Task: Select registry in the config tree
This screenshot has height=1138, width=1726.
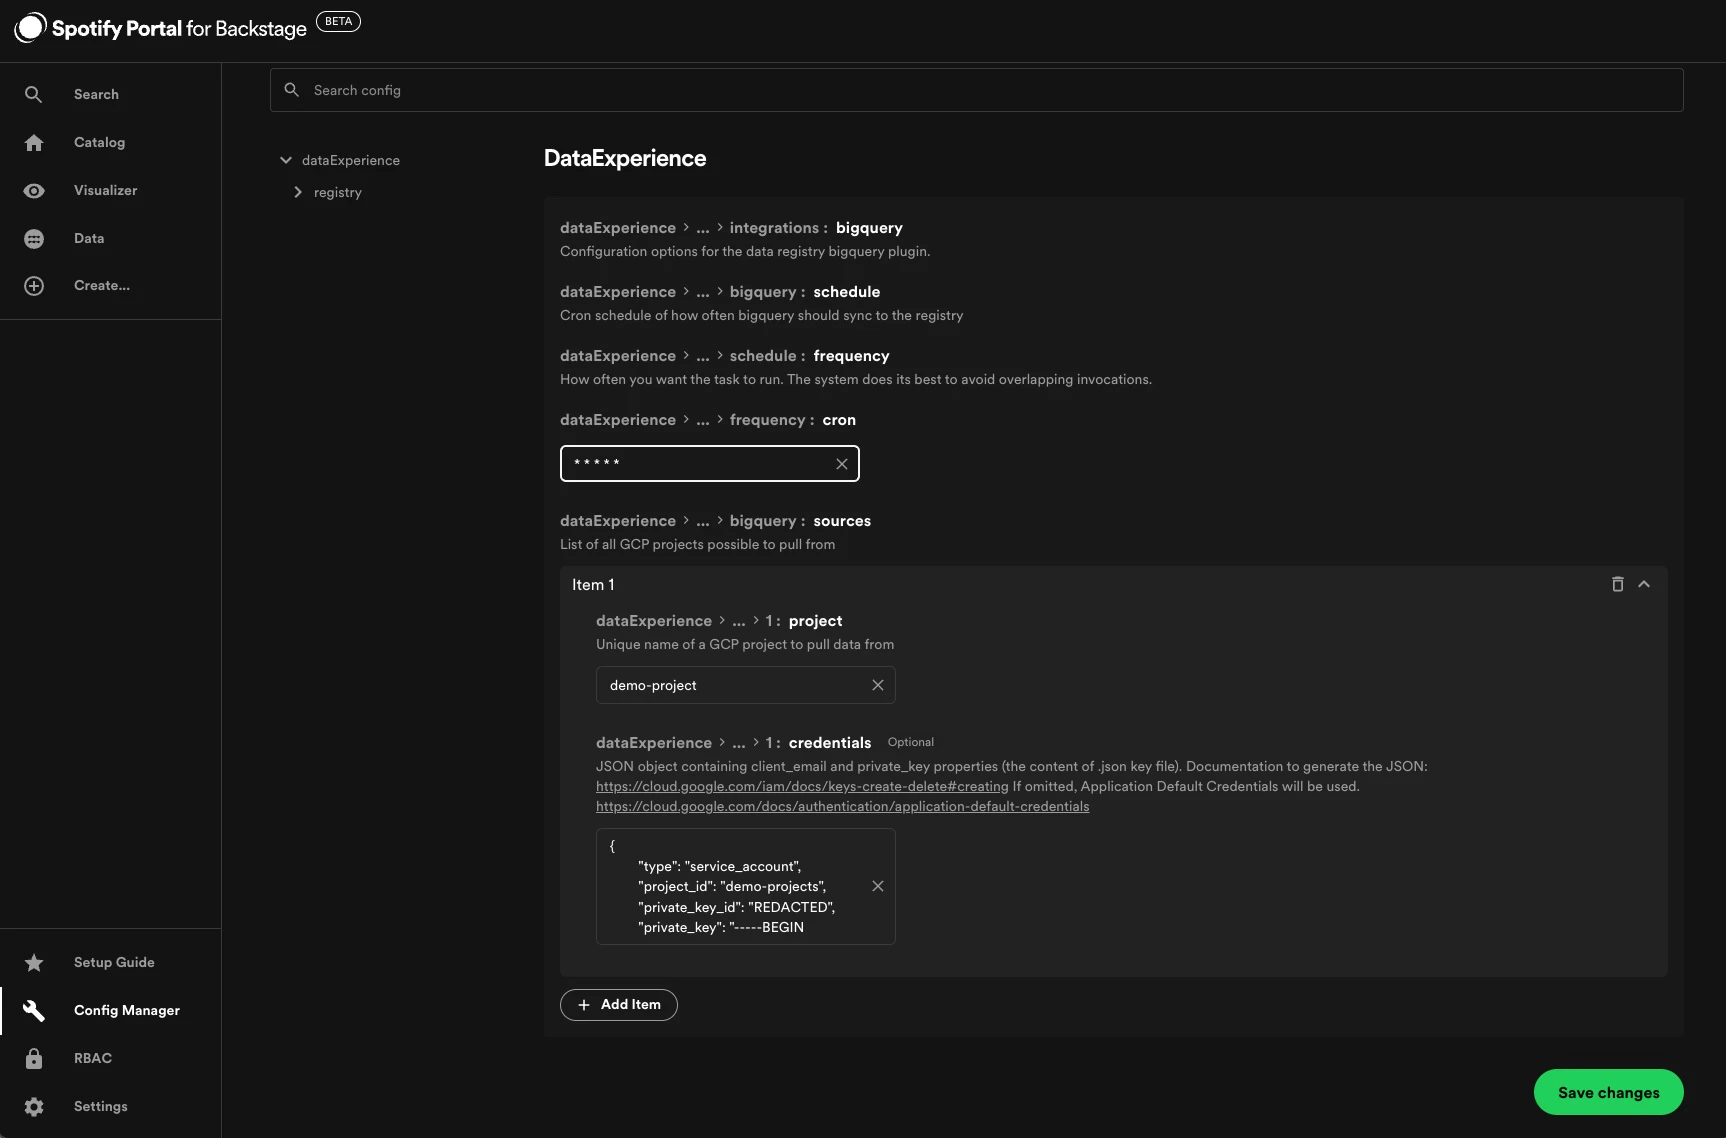Action: pyautogui.click(x=338, y=192)
